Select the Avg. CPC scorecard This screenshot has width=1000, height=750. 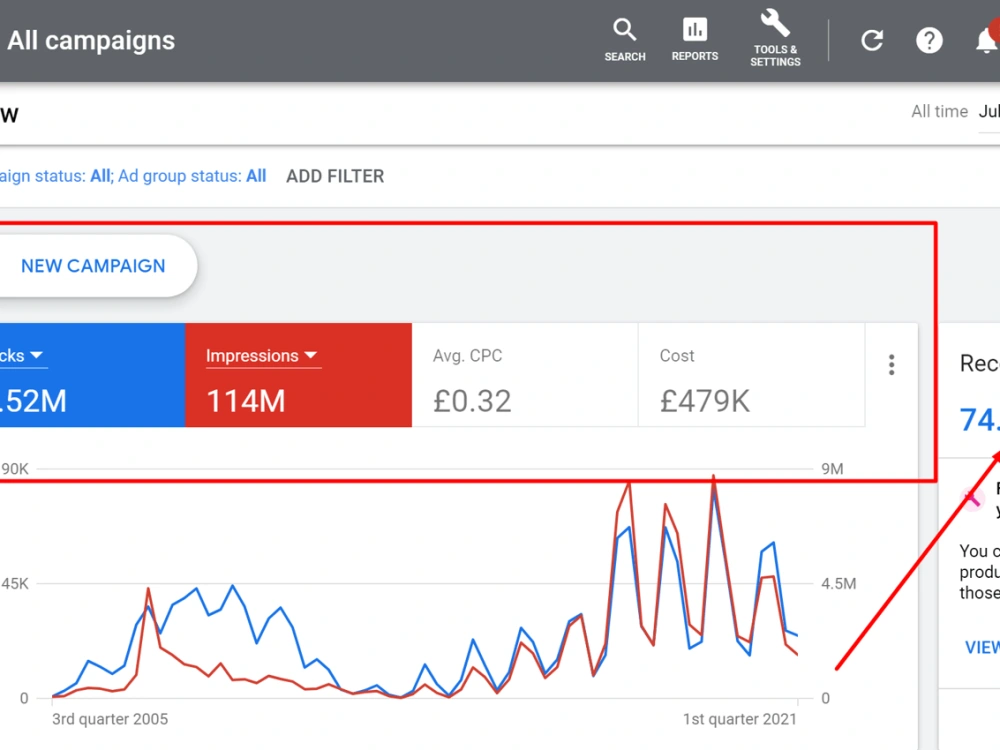525,375
